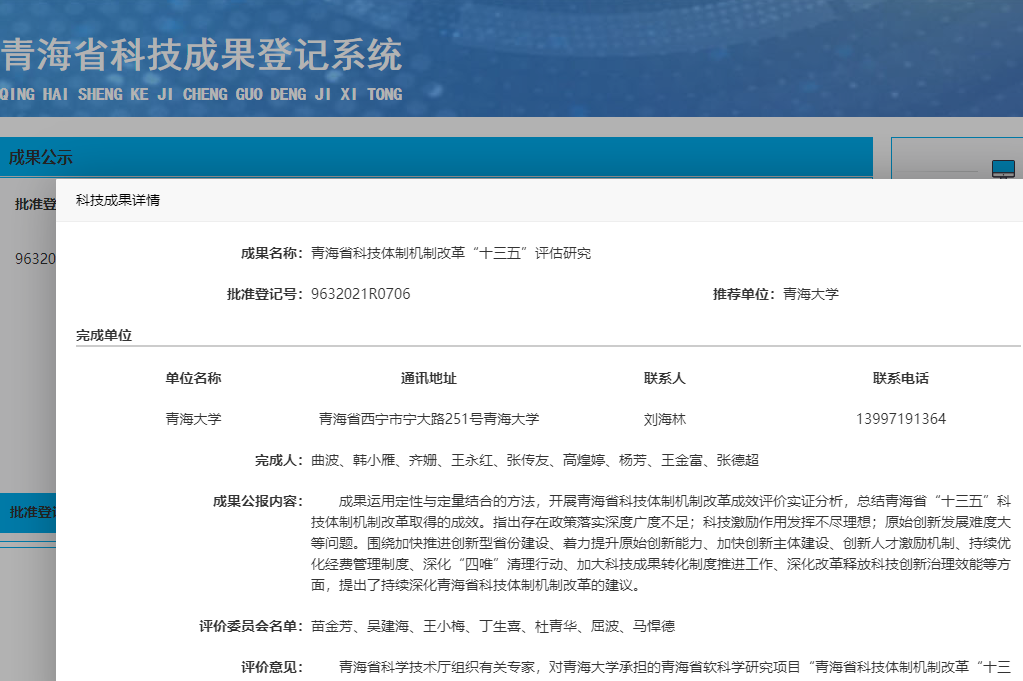Click the 单位名称 column header
The image size is (1023, 681).
[193, 378]
